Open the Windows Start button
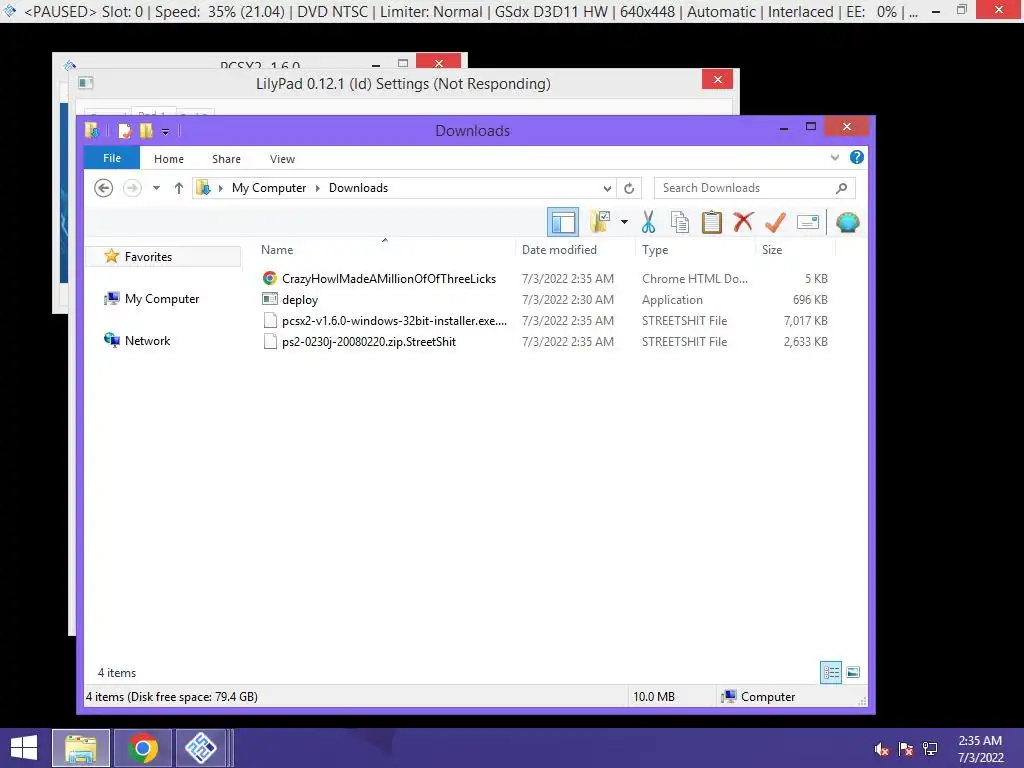The width and height of the screenshot is (1024, 768). [x=24, y=748]
